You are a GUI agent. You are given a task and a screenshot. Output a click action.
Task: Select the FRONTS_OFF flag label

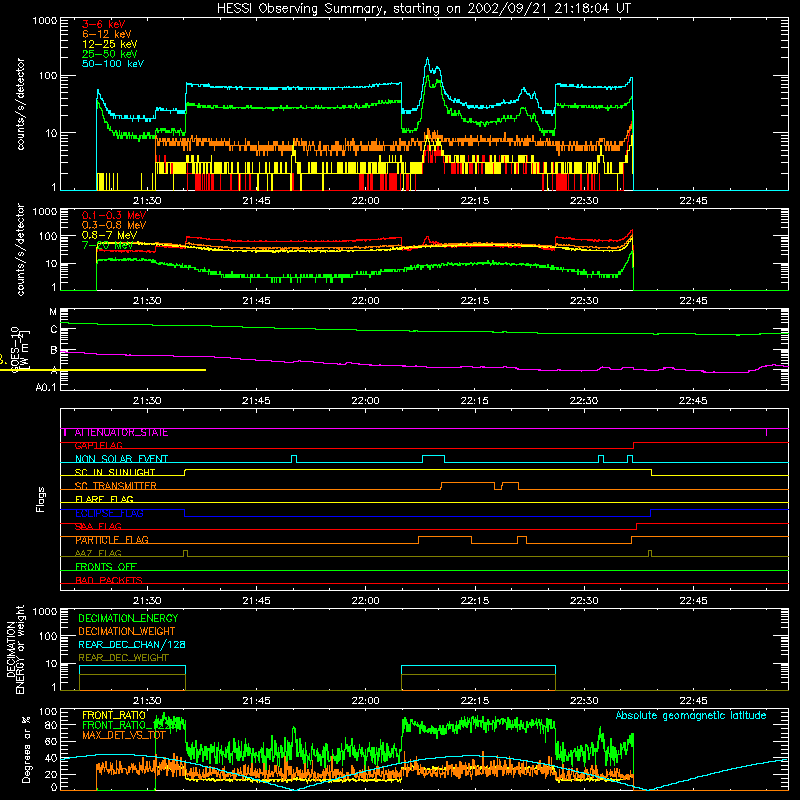106,567
